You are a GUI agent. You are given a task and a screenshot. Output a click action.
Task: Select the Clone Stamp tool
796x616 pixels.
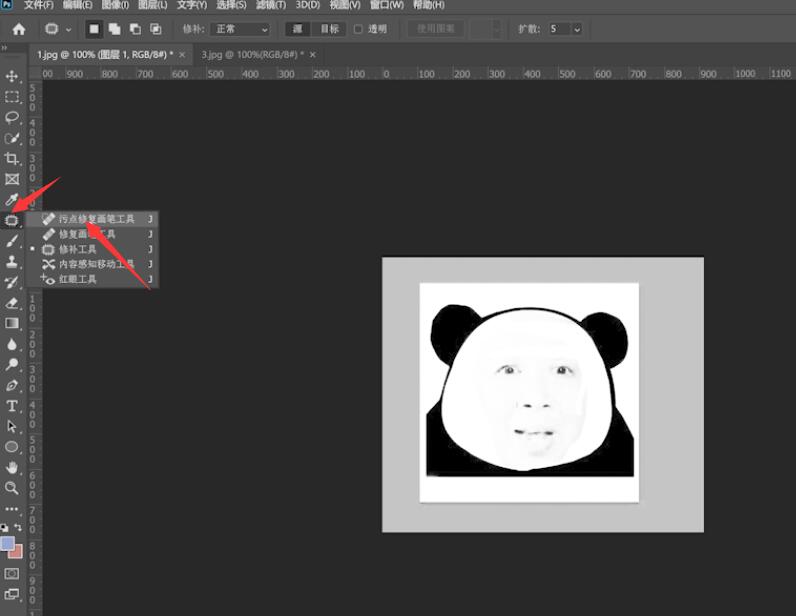pos(12,261)
